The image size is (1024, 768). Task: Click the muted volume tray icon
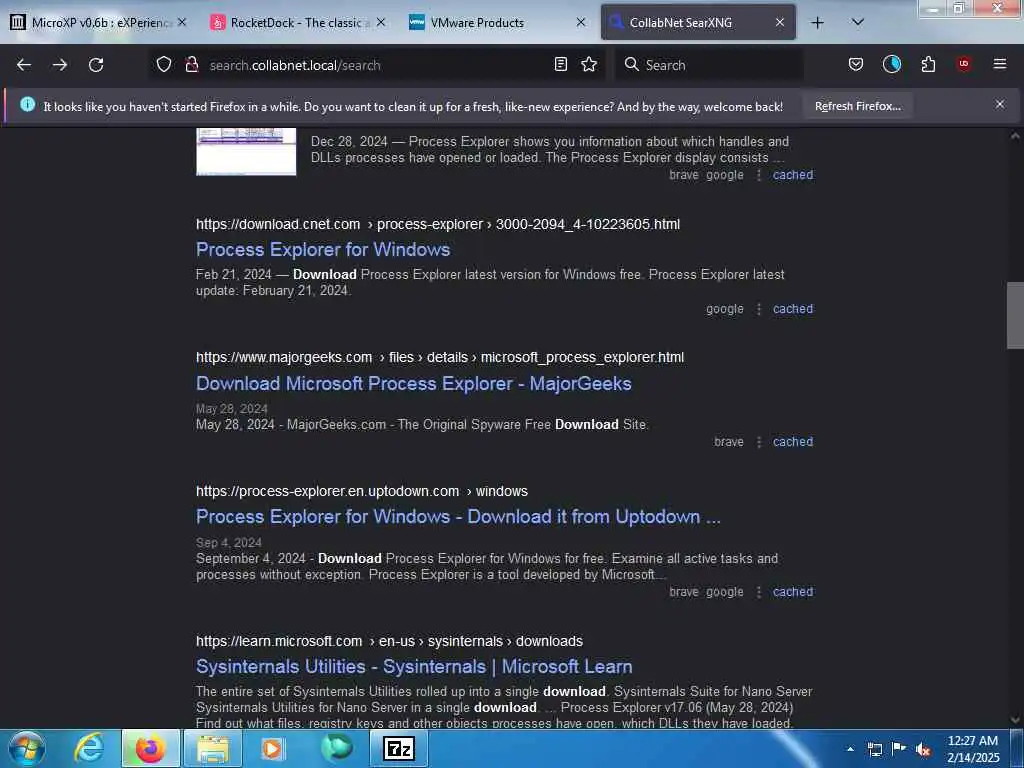923,750
